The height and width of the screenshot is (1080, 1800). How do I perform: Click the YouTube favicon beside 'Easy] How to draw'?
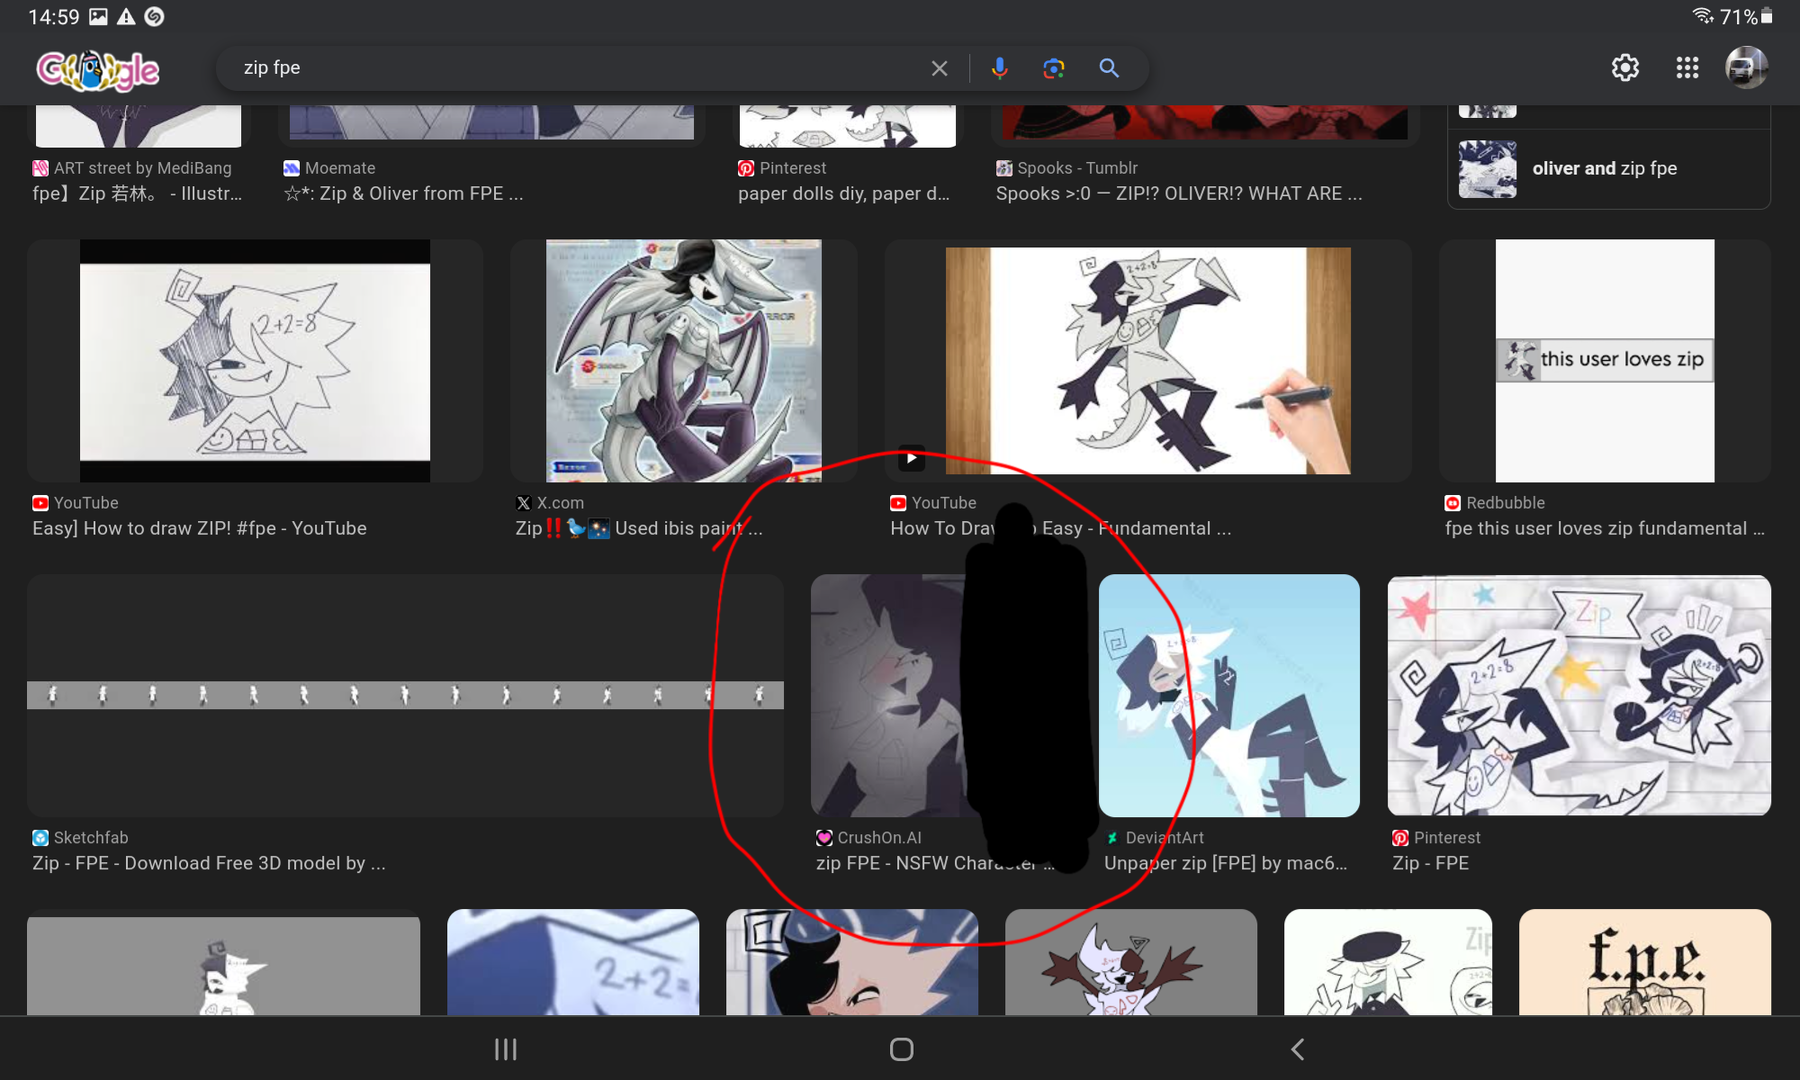point(40,503)
